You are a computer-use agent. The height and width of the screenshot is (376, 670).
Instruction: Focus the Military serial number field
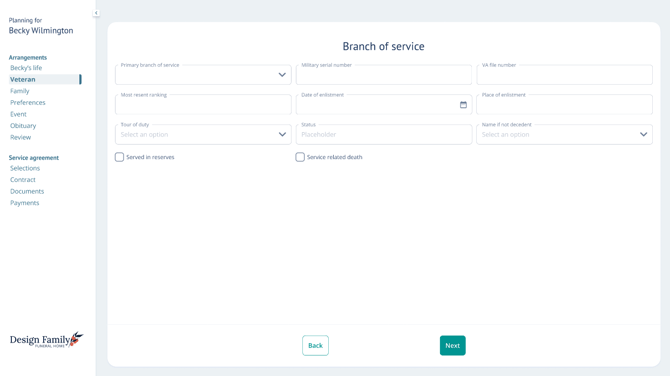(x=384, y=75)
